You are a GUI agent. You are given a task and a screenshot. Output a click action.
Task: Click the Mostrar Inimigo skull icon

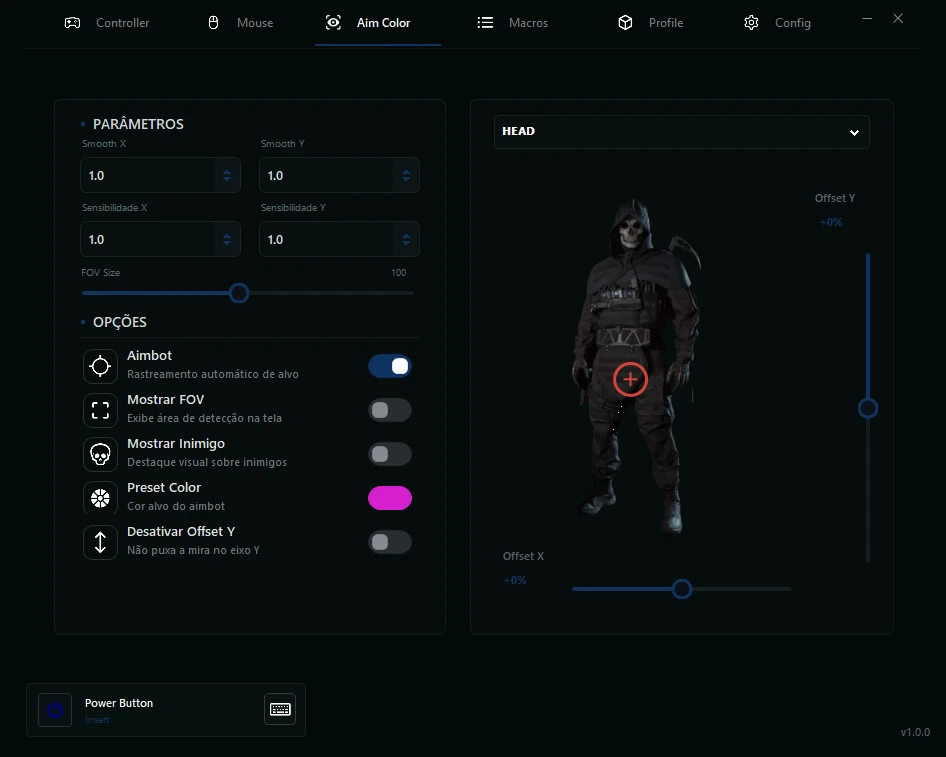tap(100, 454)
